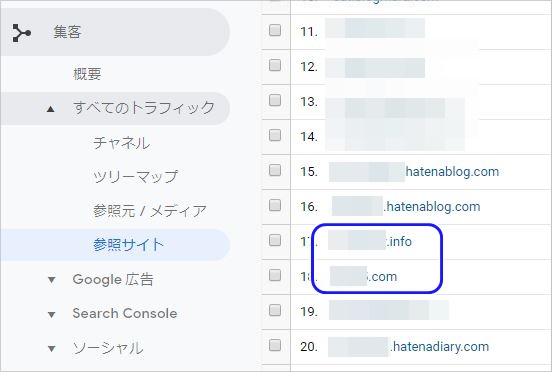The height and width of the screenshot is (372, 552).
Task: Check the checkbox for row 12
Action: tap(275, 65)
